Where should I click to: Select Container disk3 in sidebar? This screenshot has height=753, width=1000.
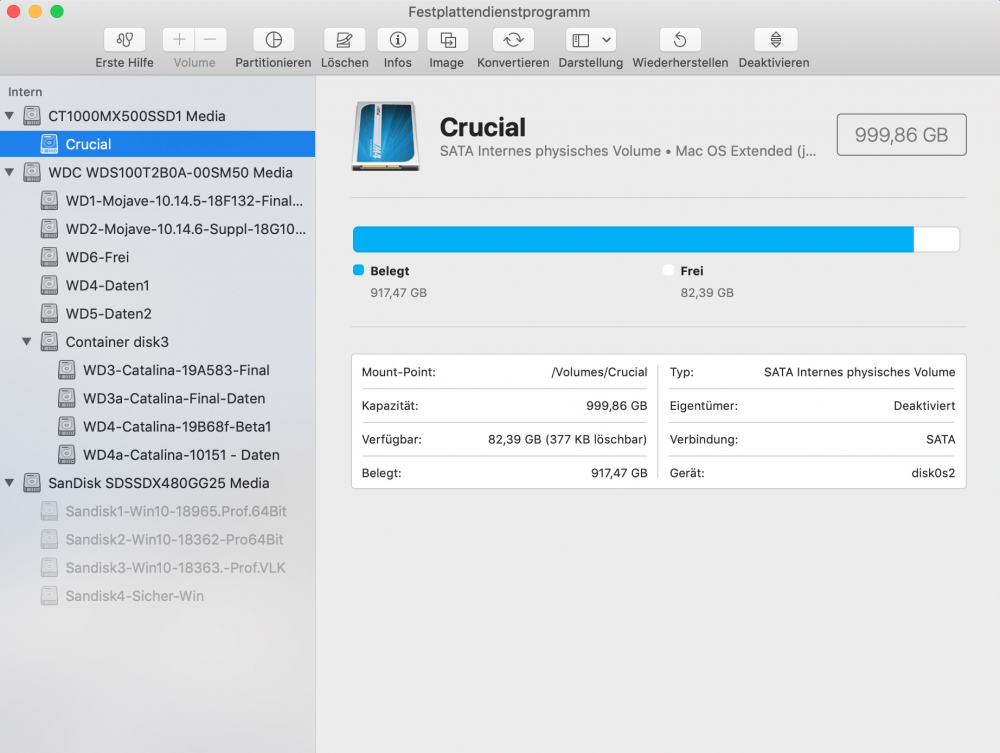pos(158,342)
